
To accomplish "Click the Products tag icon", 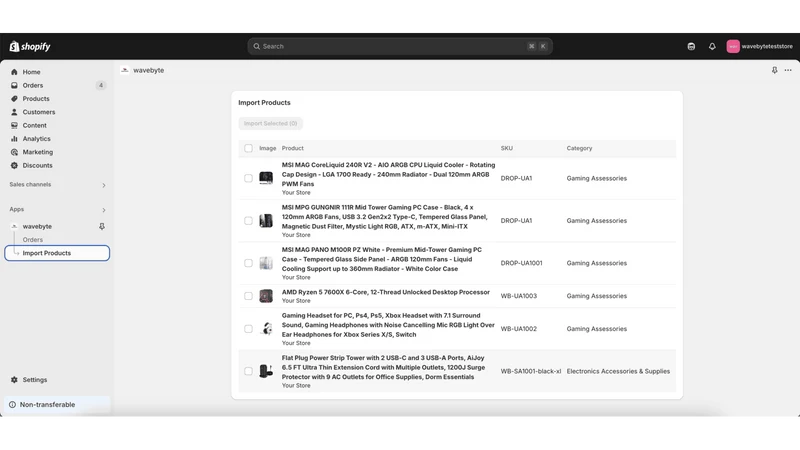I will [14, 98].
